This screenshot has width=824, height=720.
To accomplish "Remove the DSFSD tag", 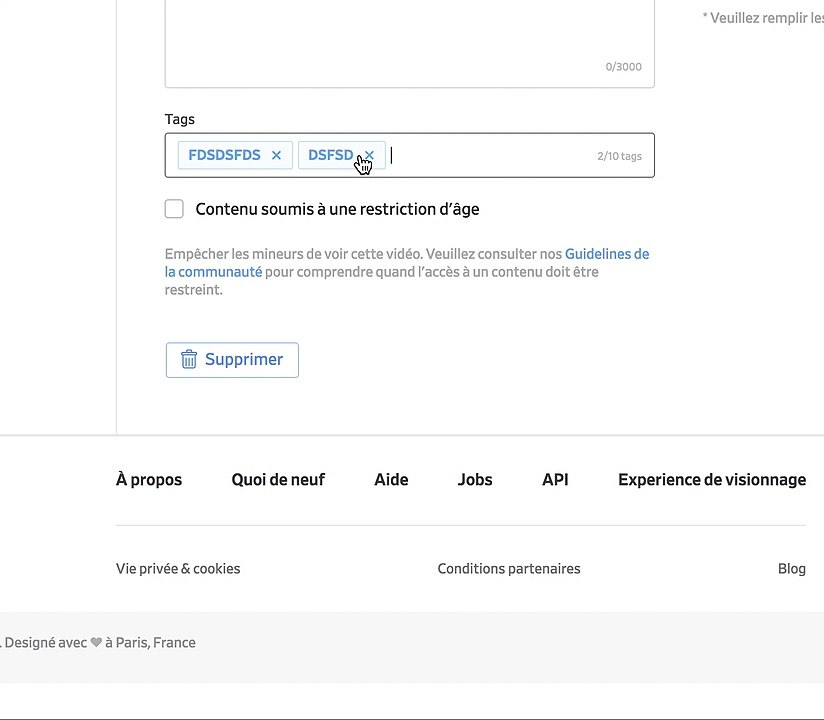I will click(x=369, y=155).
